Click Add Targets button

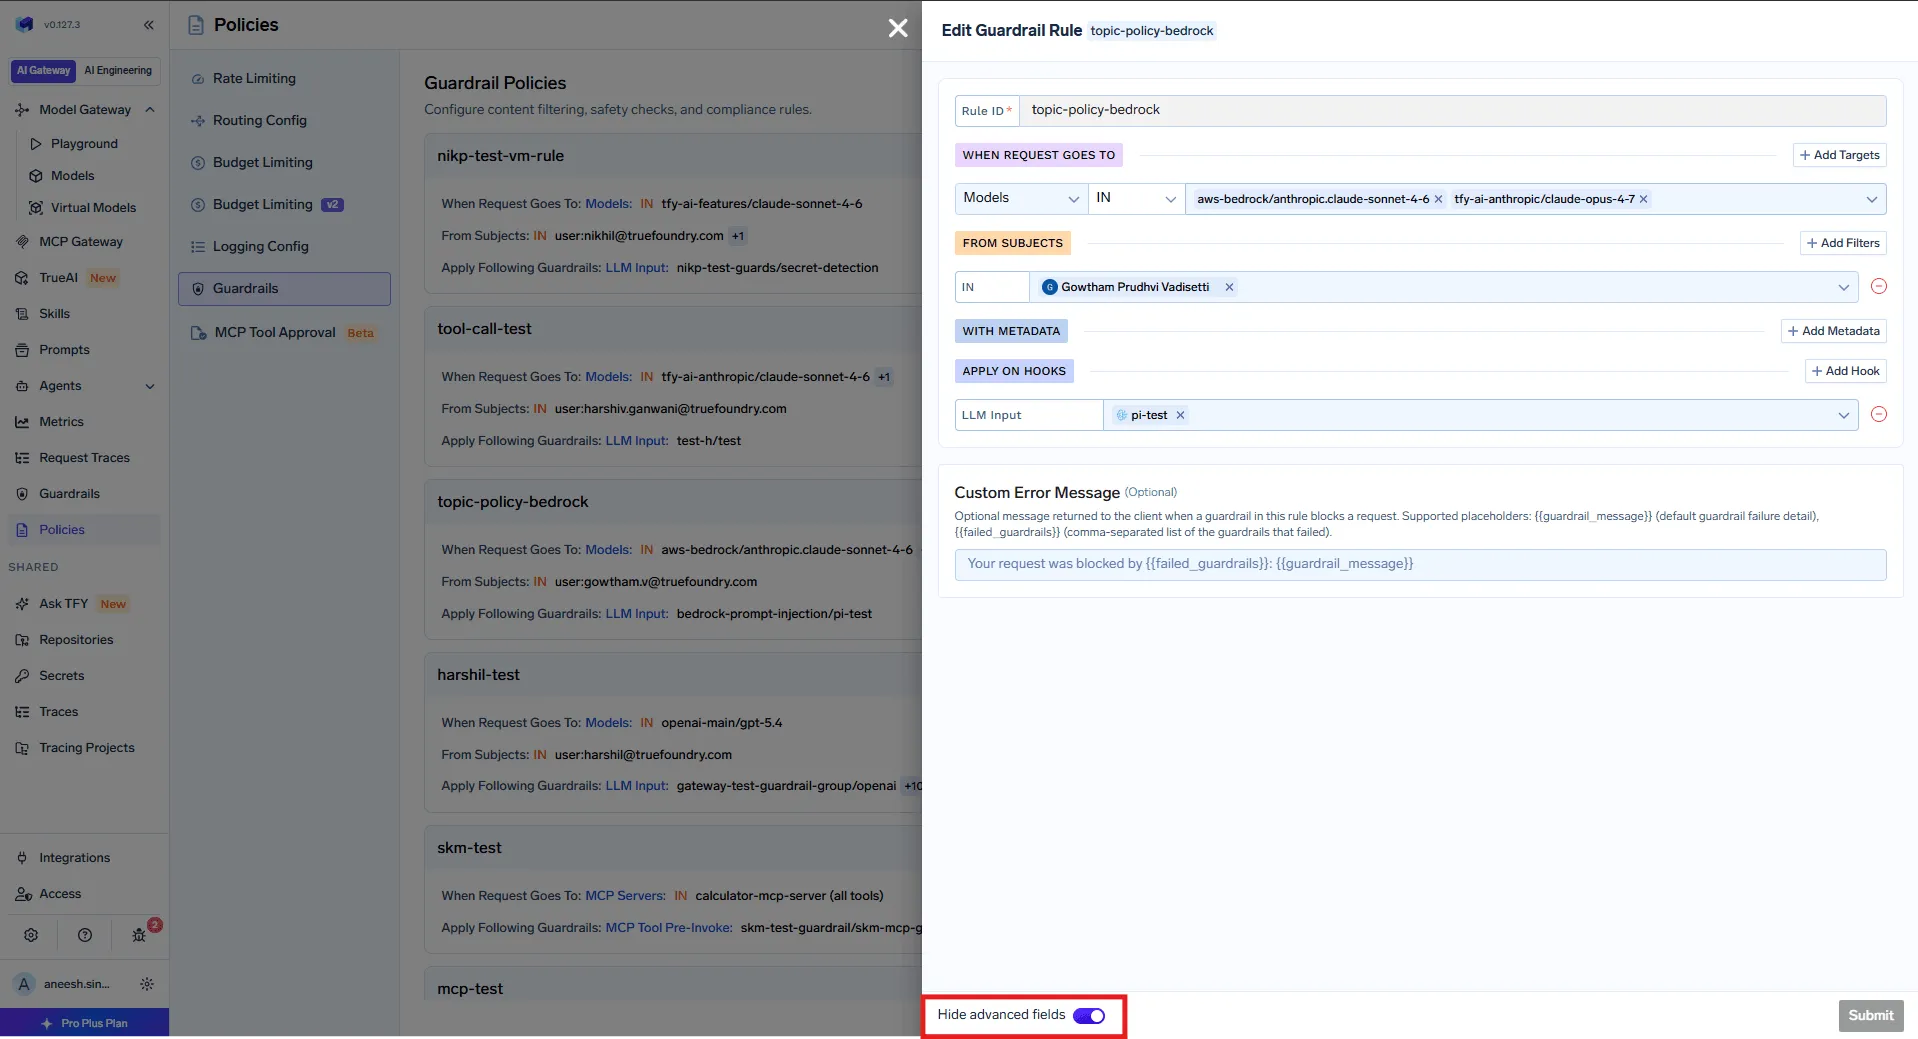(x=1839, y=155)
